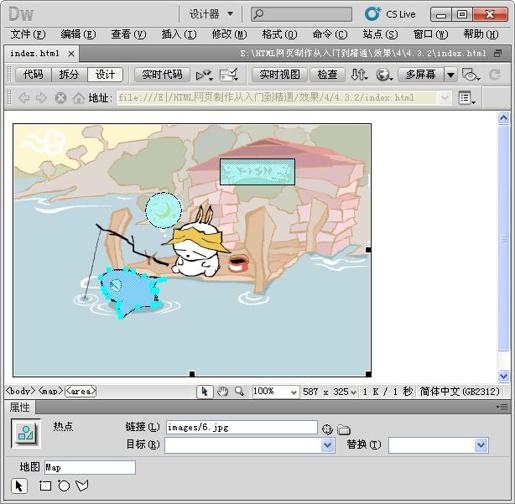Select the <area> tag selector
Image resolution: width=515 pixels, height=504 pixels.
81,391
